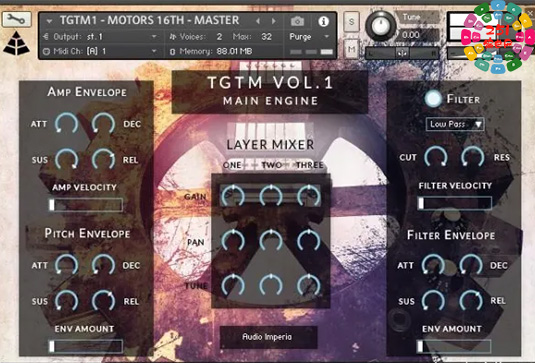Click the Pitch Envelope ATT knob
This screenshot has height=363, width=535.
point(67,264)
